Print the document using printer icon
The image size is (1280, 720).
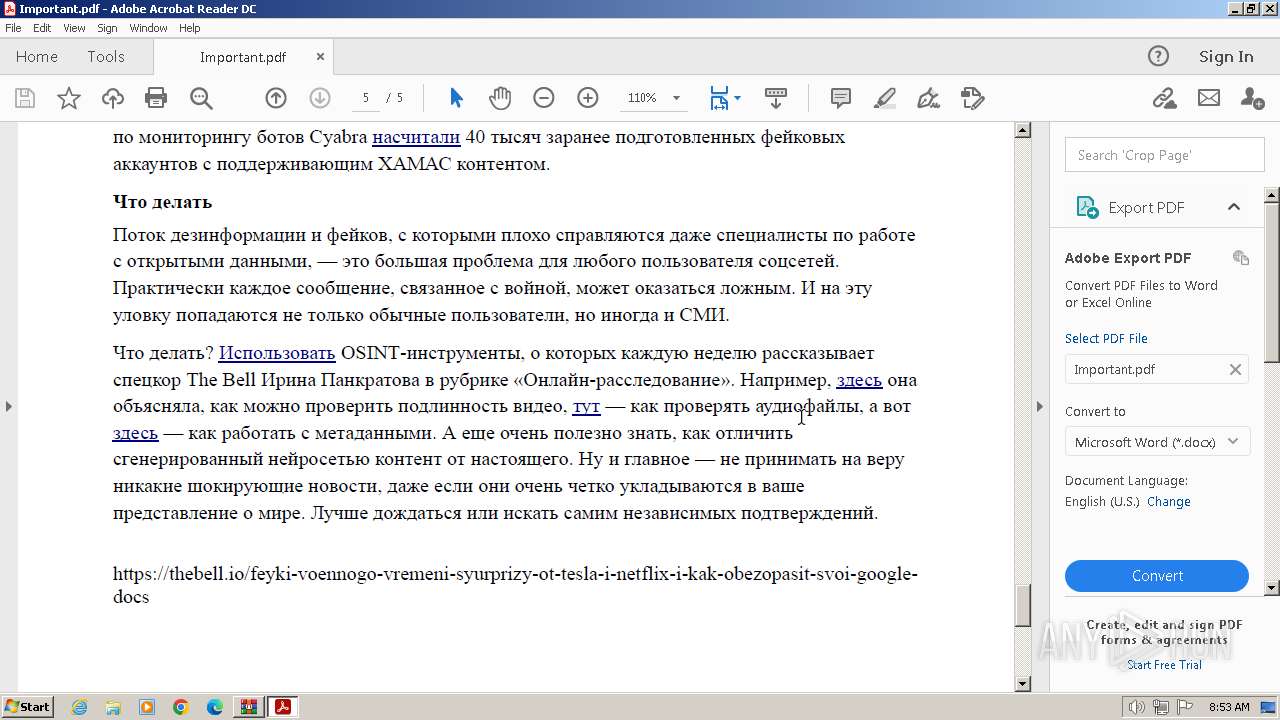[156, 98]
